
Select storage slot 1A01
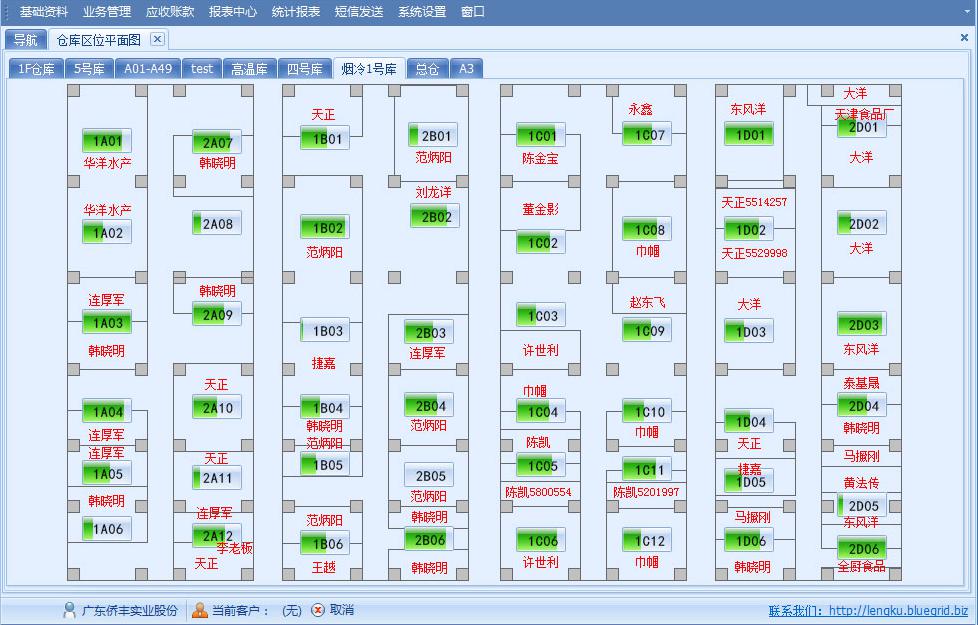click(x=107, y=141)
